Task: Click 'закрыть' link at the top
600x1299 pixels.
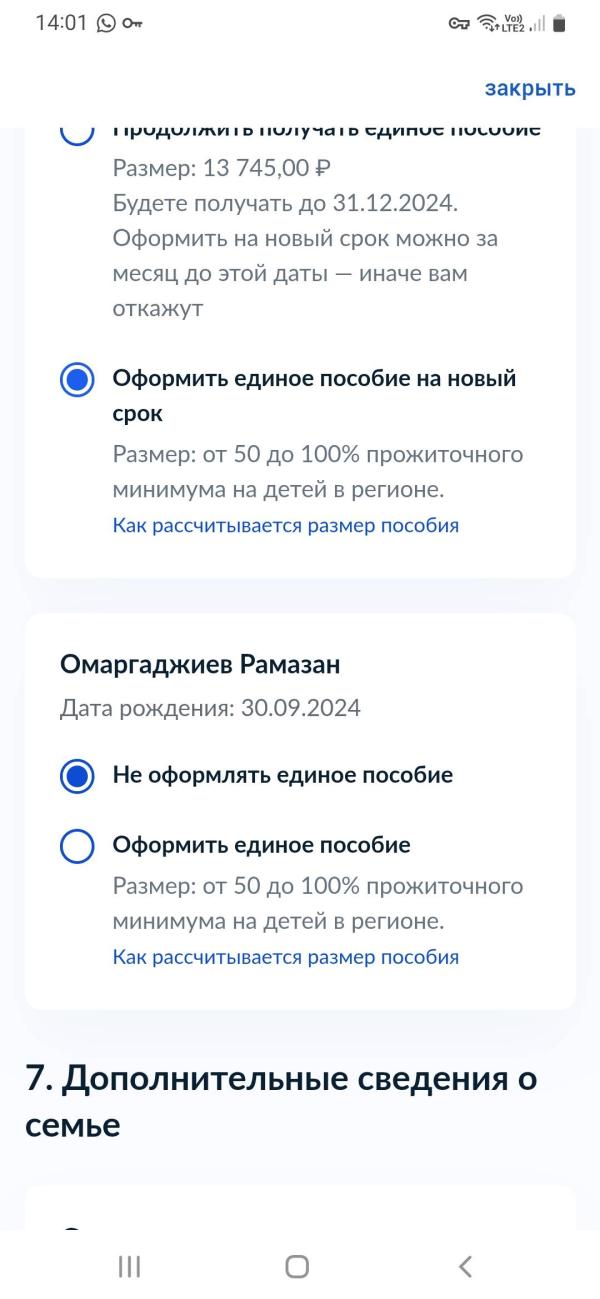Action: [530, 88]
